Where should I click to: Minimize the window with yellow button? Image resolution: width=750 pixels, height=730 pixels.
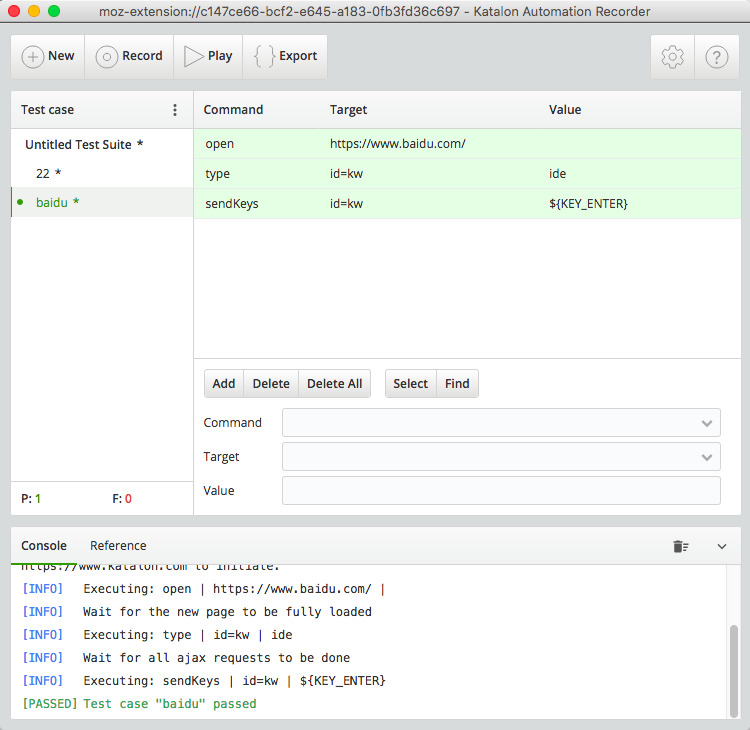point(34,11)
